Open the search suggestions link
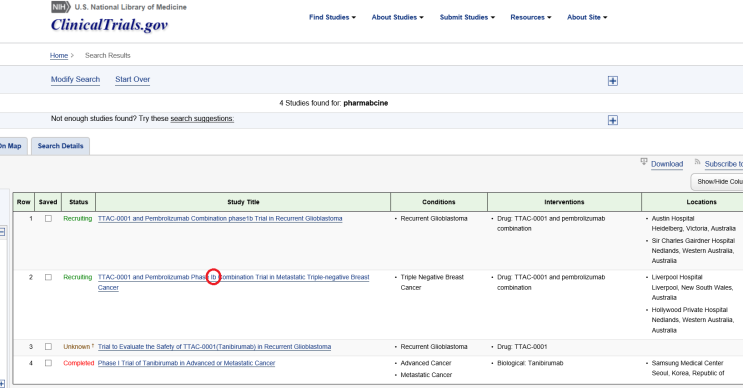 coord(202,118)
